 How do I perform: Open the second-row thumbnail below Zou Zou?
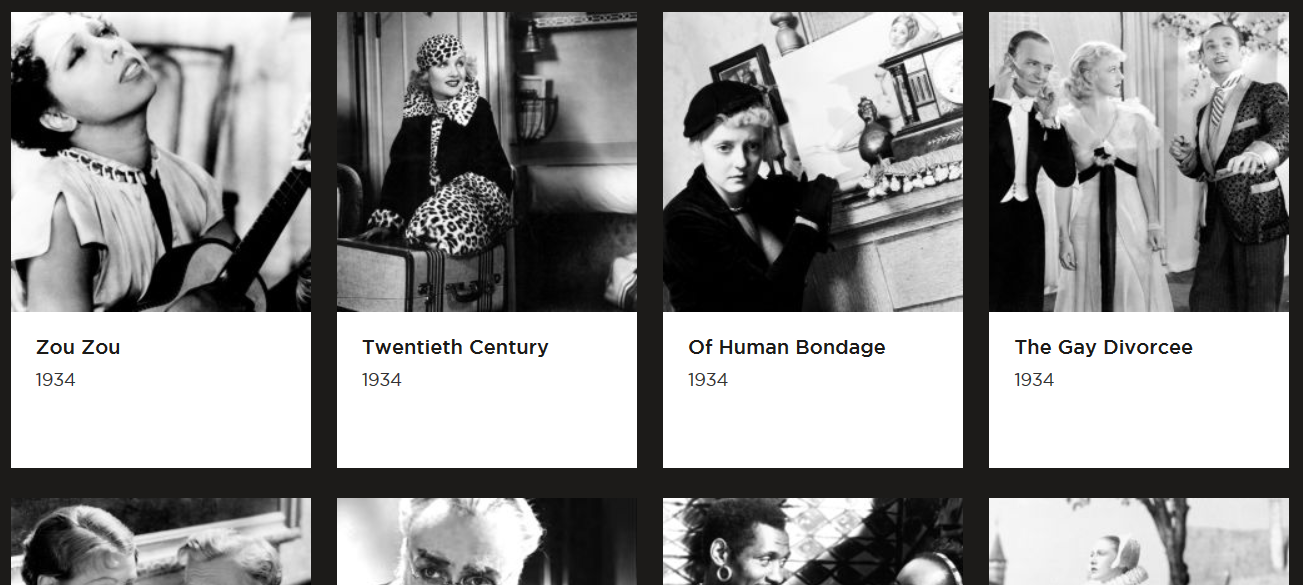(161, 542)
